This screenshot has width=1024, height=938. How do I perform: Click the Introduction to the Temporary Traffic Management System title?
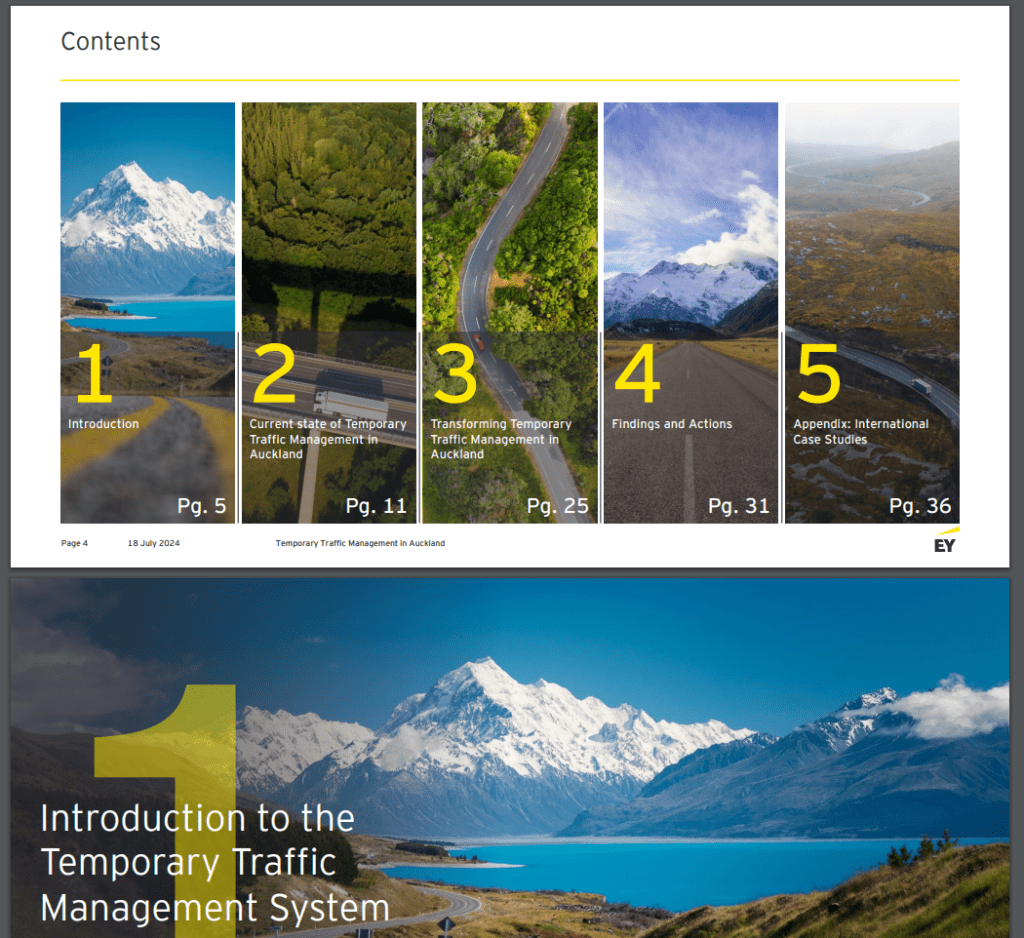click(x=215, y=862)
